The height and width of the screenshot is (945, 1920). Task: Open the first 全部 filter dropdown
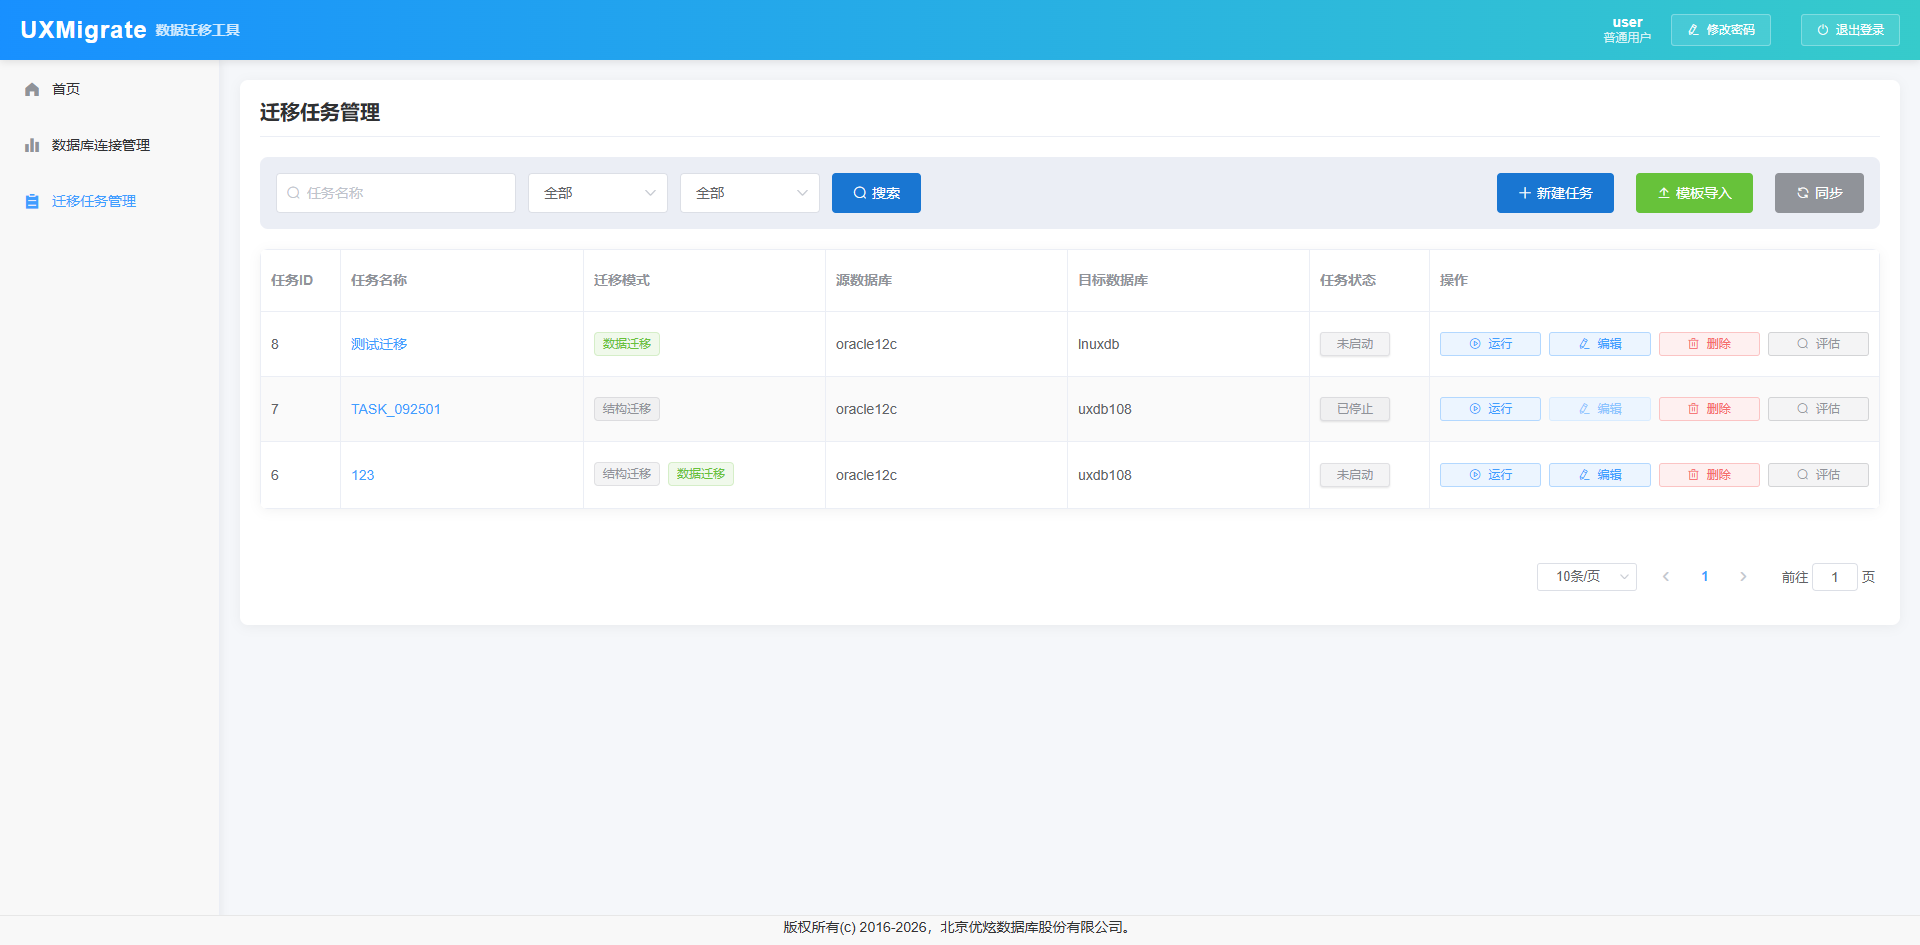click(598, 193)
